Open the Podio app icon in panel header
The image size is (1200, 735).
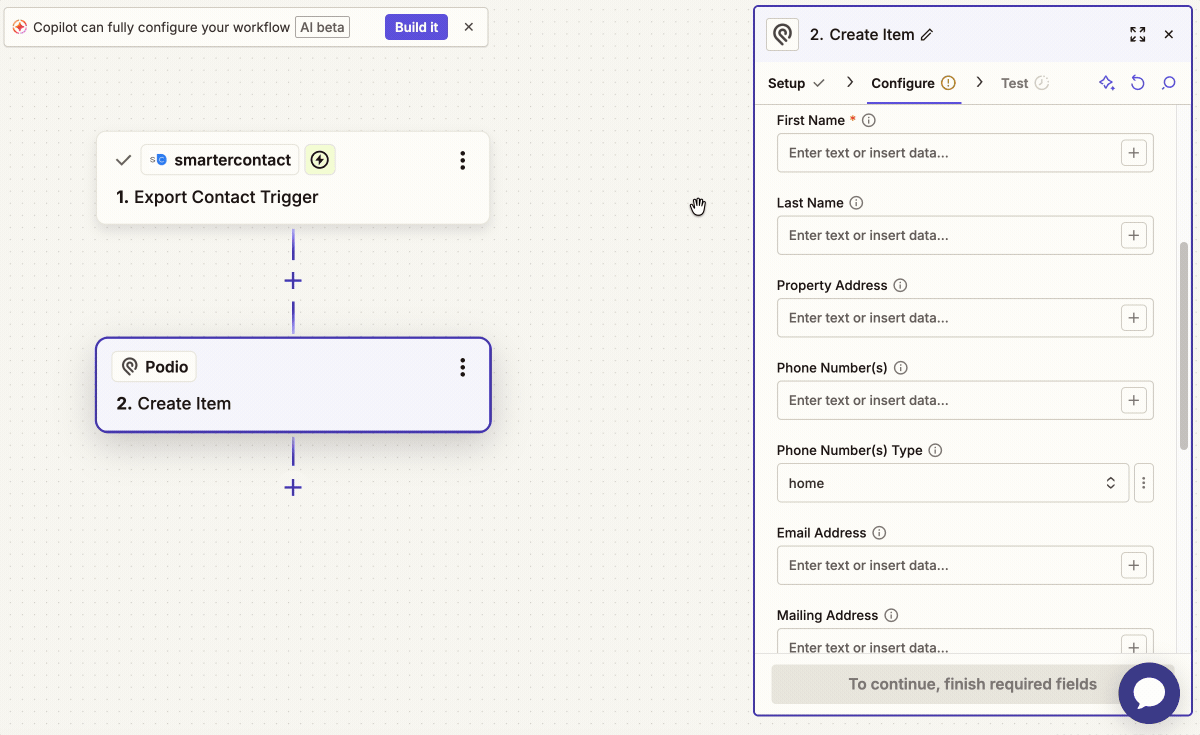[782, 34]
